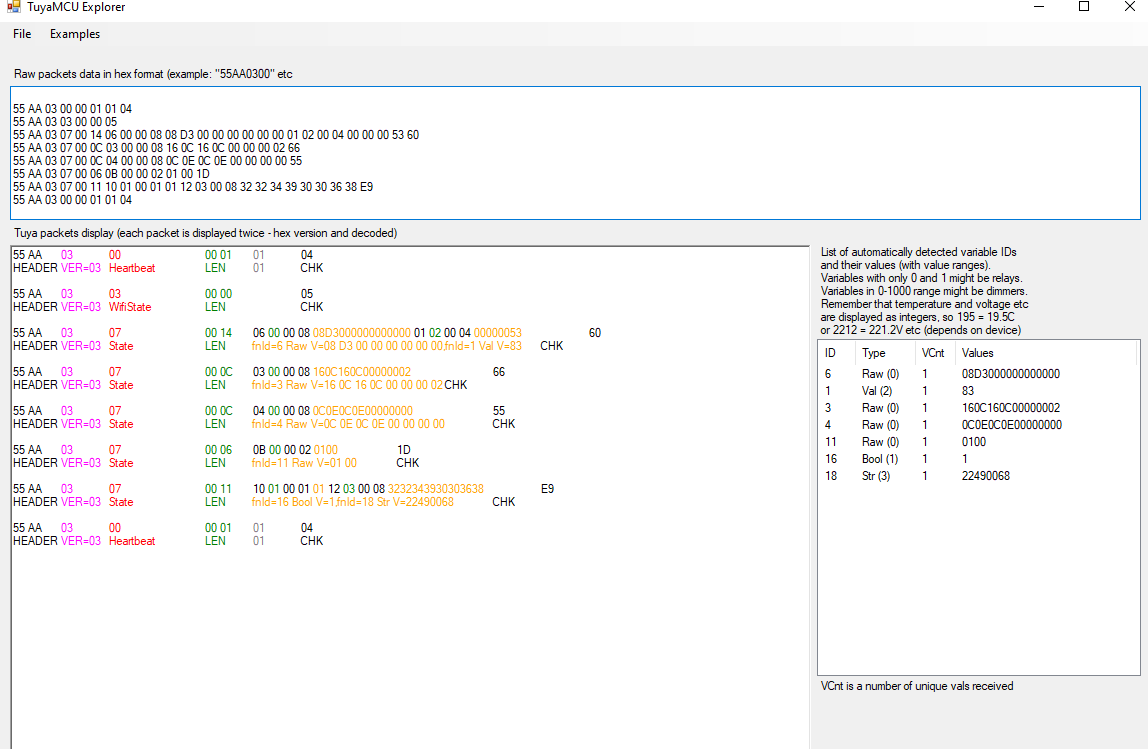Viewport: 1148px width, 749px height.
Task: Select value '0C0E0C0E00000000' in the Values column
Action: click(1011, 425)
